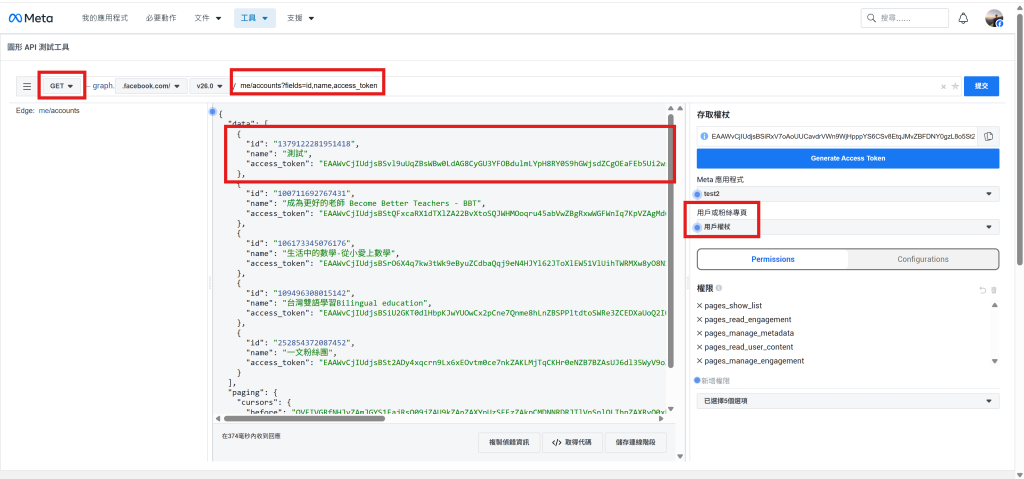This screenshot has height=479, width=1024.
Task: Click 儲存連線階段 button
Action: [635, 442]
